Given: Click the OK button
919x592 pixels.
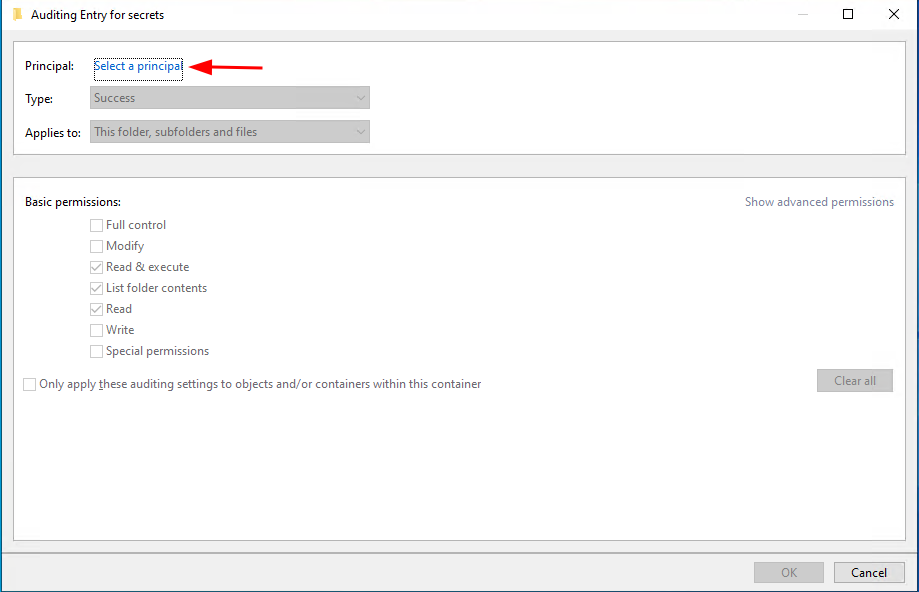Looking at the screenshot, I should pos(789,573).
